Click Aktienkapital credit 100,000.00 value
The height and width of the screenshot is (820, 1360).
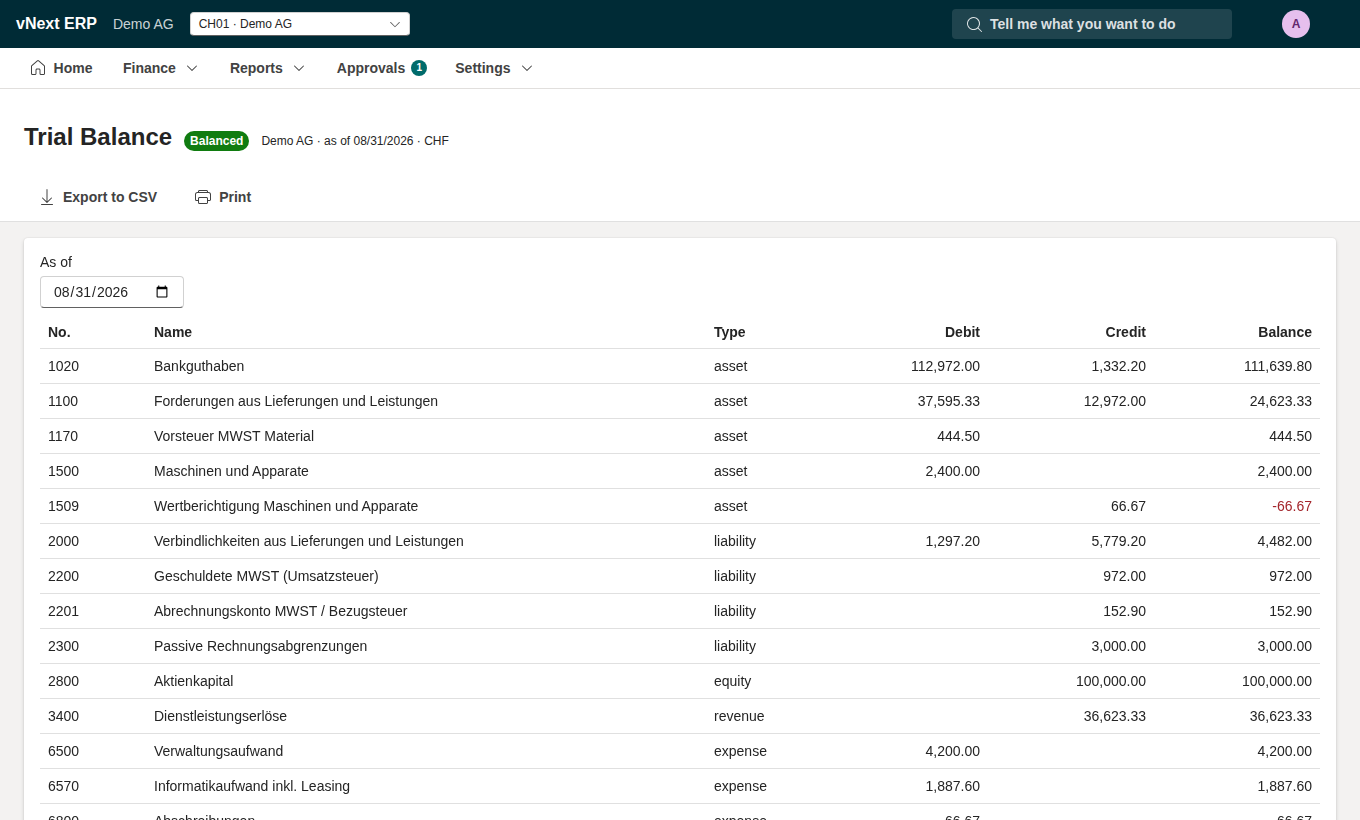(x=1111, y=681)
